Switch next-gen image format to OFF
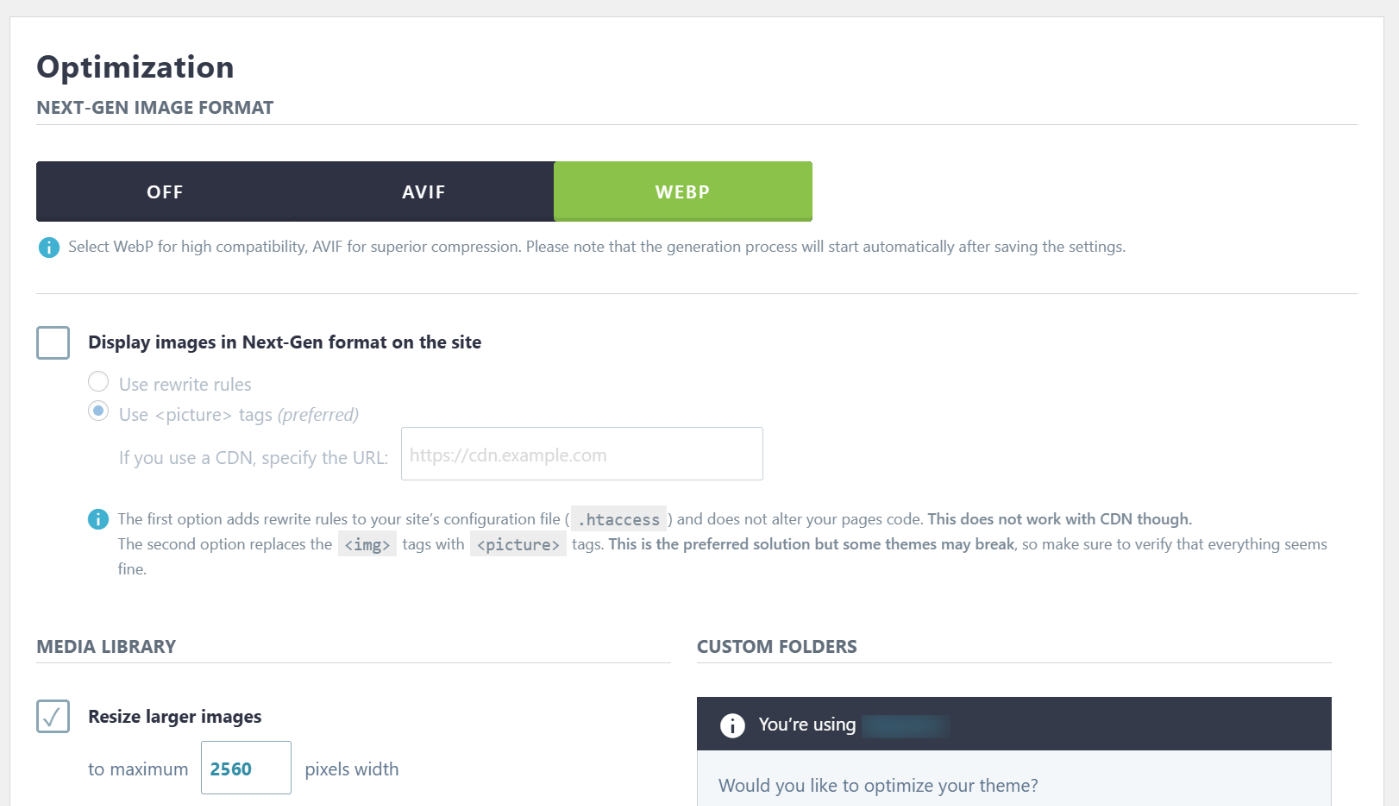The image size is (1399, 806). coord(165,191)
